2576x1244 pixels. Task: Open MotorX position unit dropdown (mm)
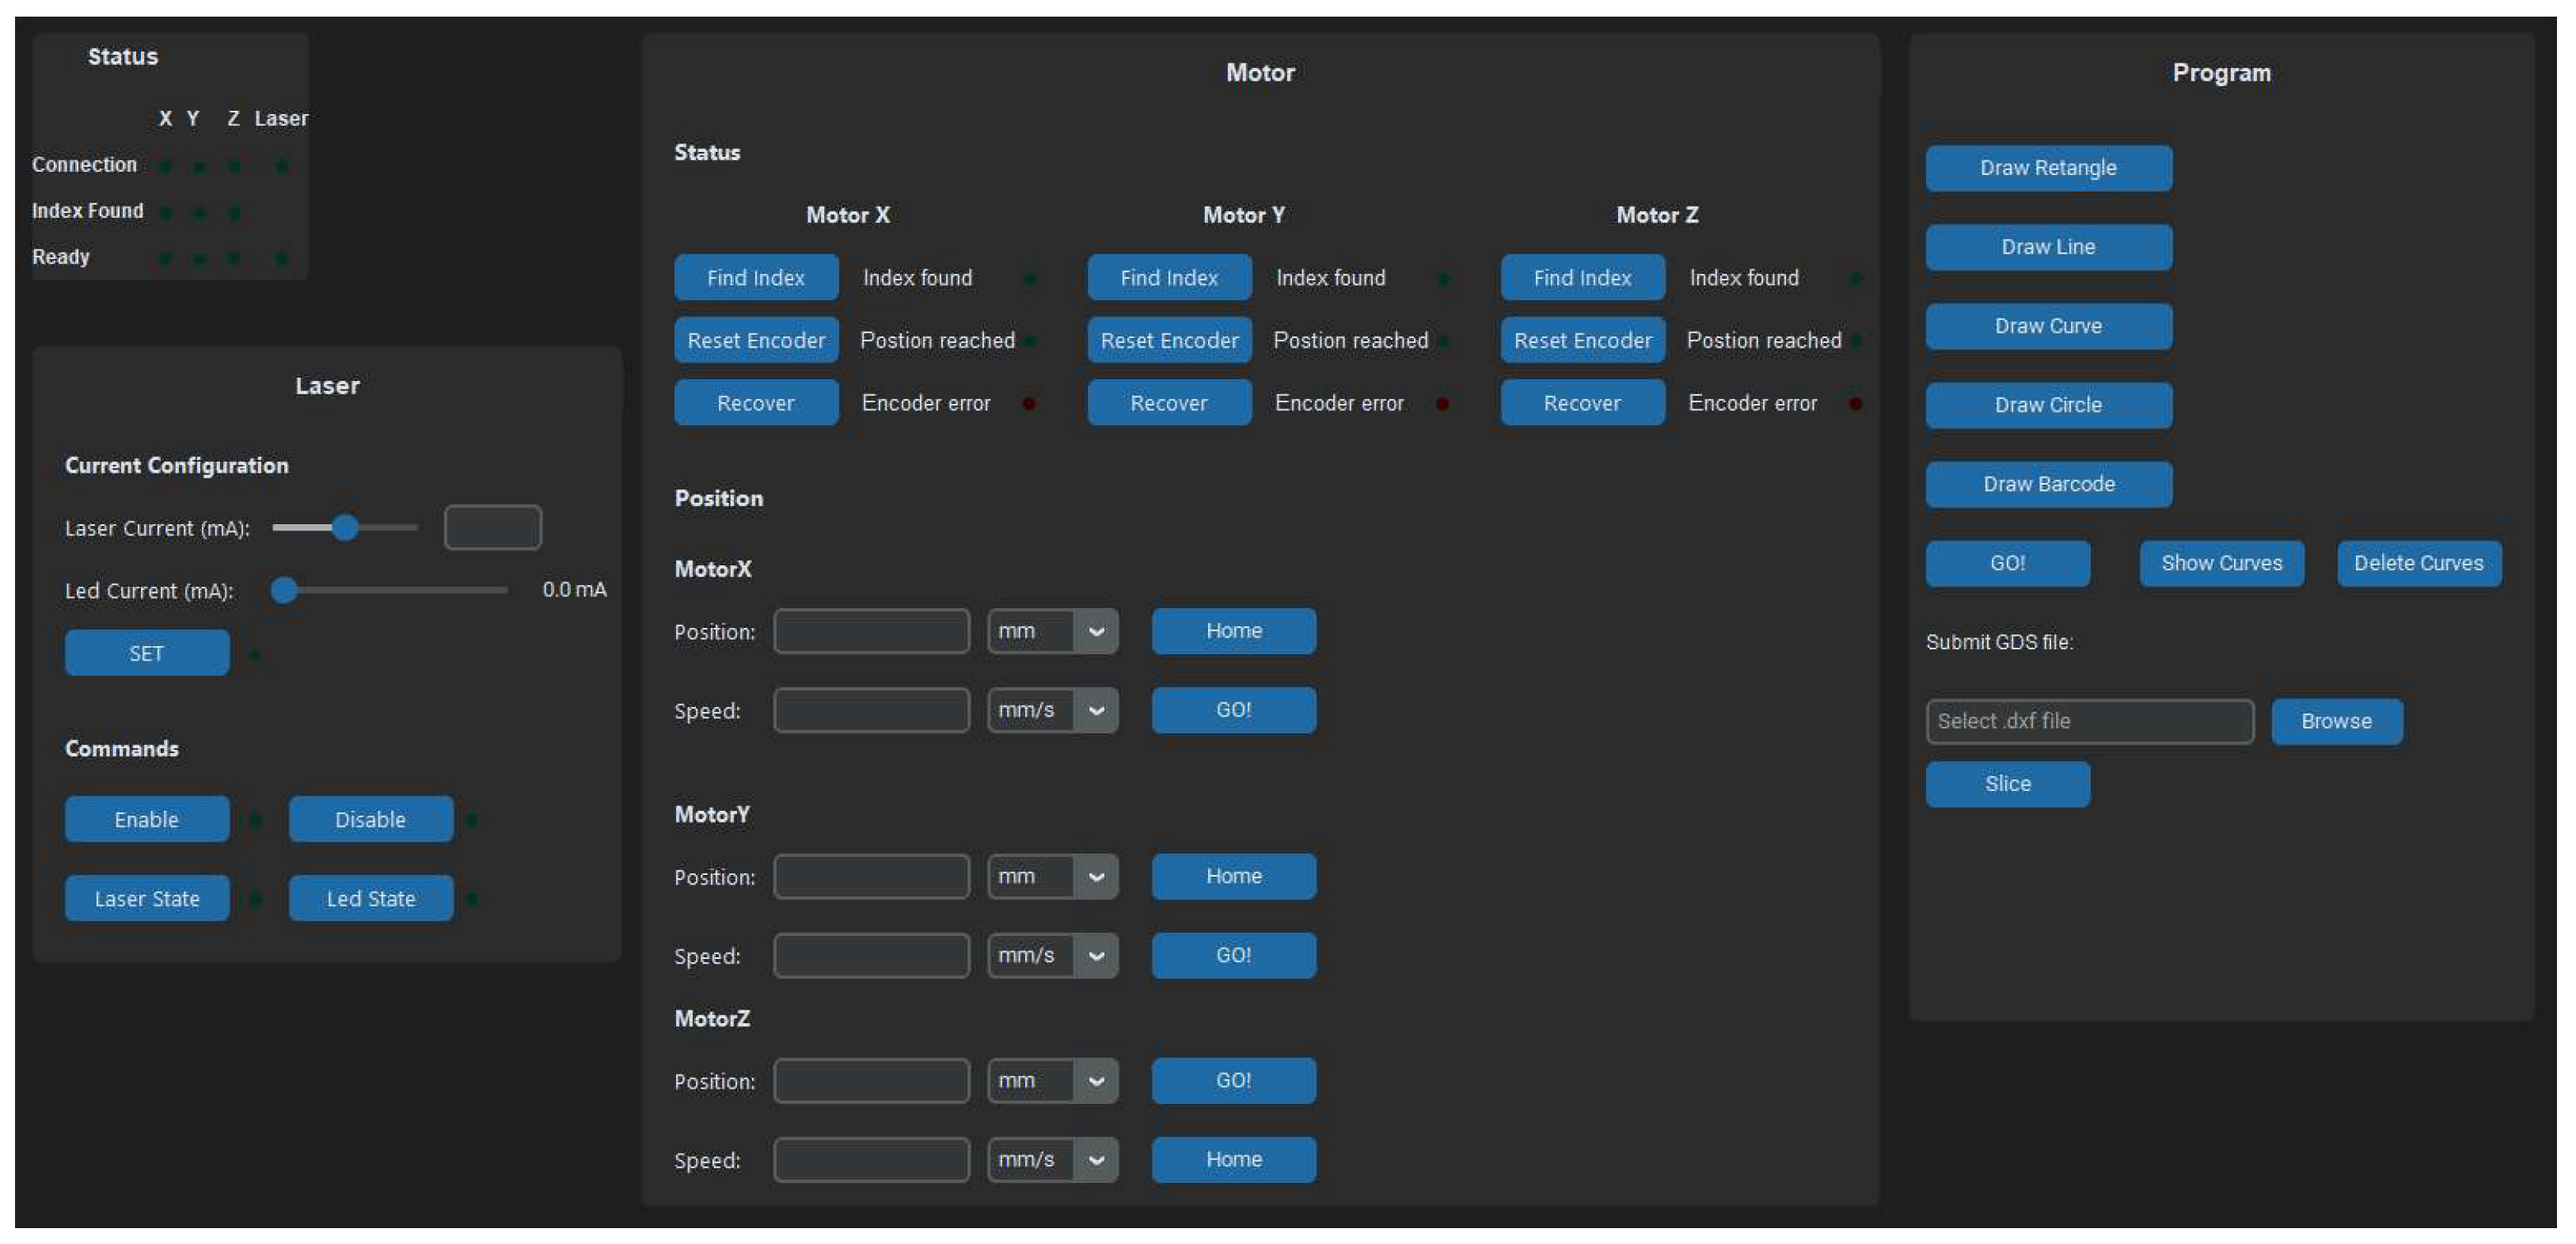1052,631
